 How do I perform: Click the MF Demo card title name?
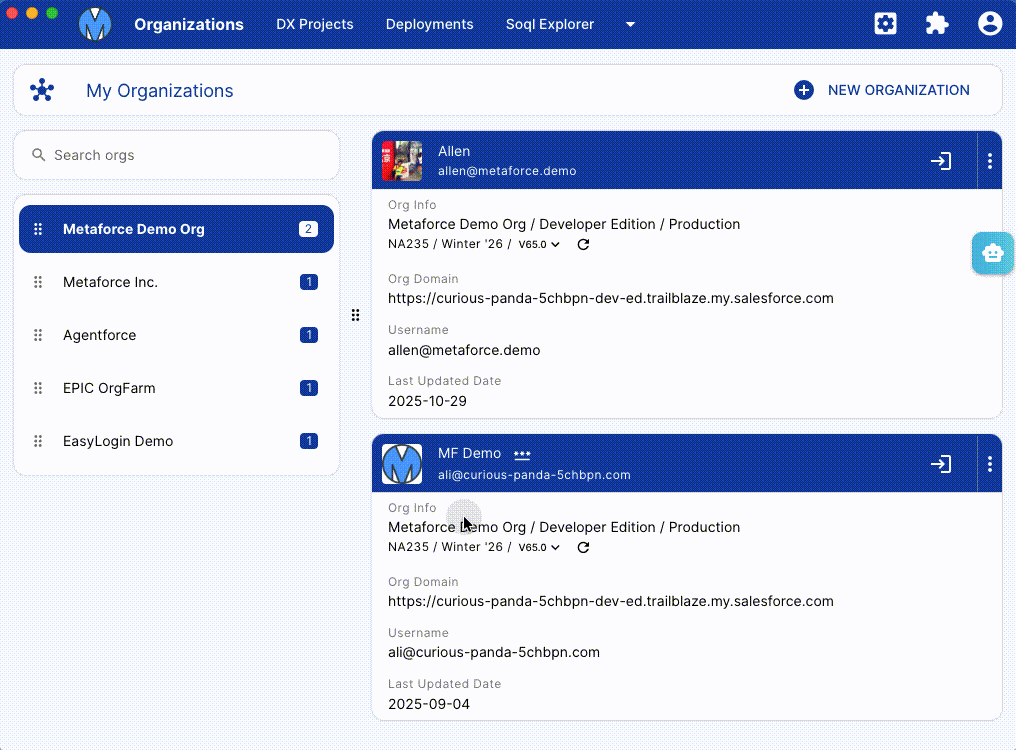469,453
